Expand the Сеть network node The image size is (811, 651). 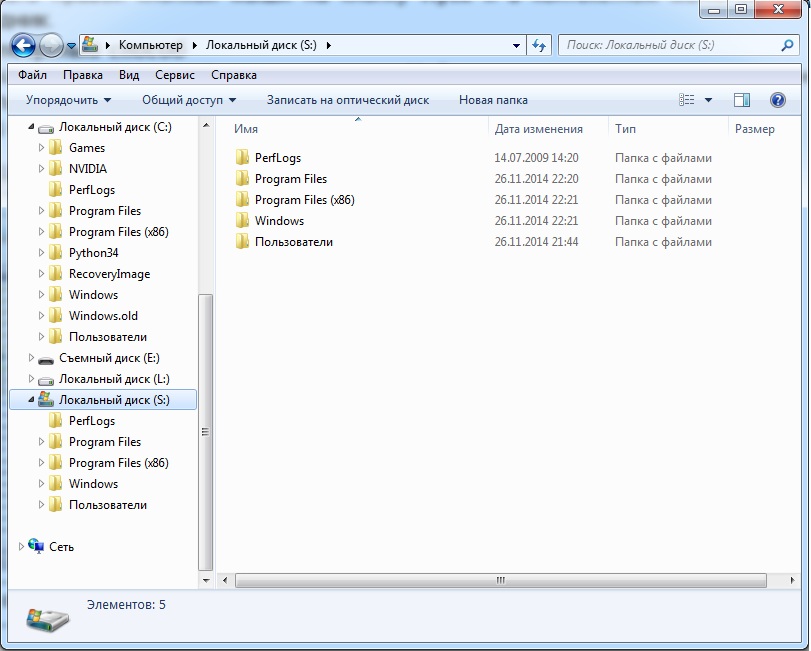[x=21, y=547]
